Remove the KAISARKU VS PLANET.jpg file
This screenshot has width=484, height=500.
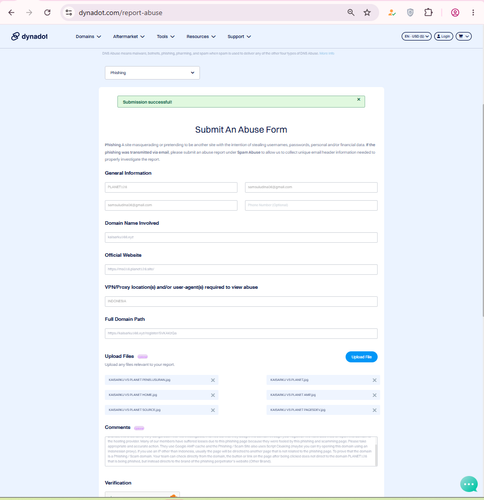(374, 380)
